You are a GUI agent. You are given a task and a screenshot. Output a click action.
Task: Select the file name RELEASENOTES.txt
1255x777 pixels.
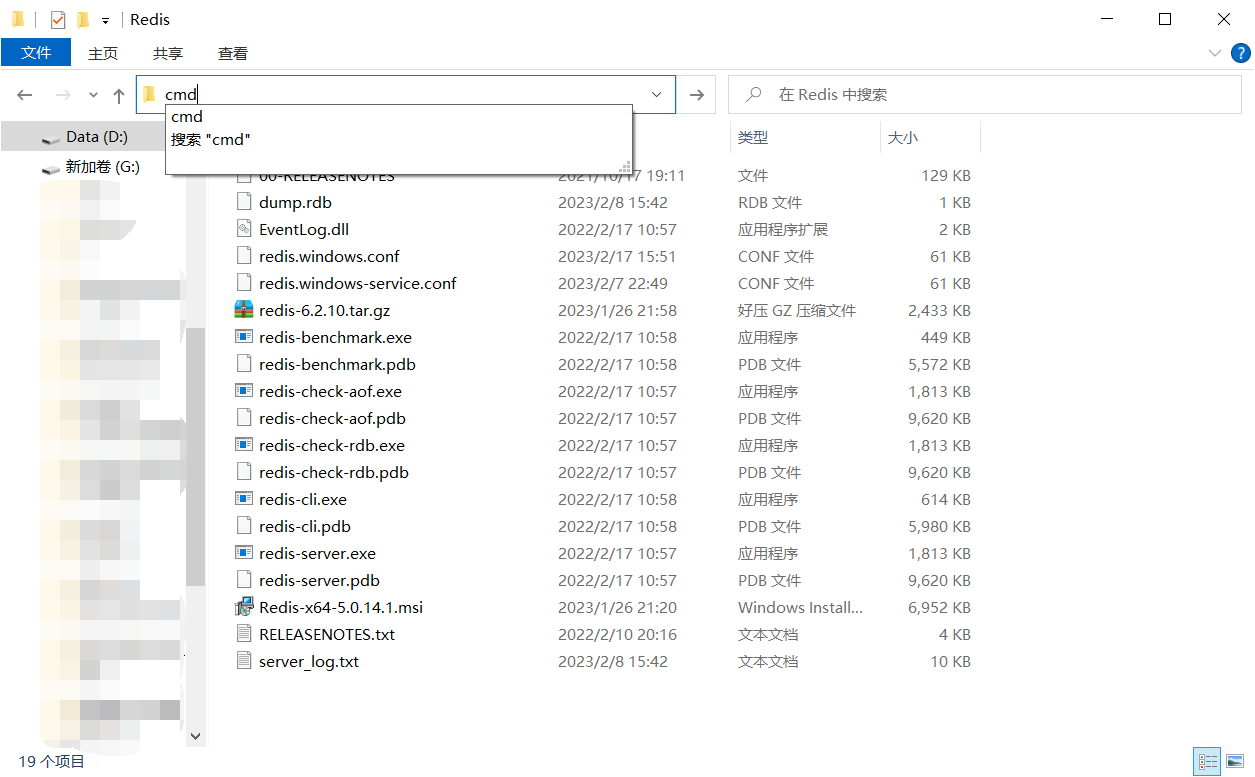tap(327, 634)
